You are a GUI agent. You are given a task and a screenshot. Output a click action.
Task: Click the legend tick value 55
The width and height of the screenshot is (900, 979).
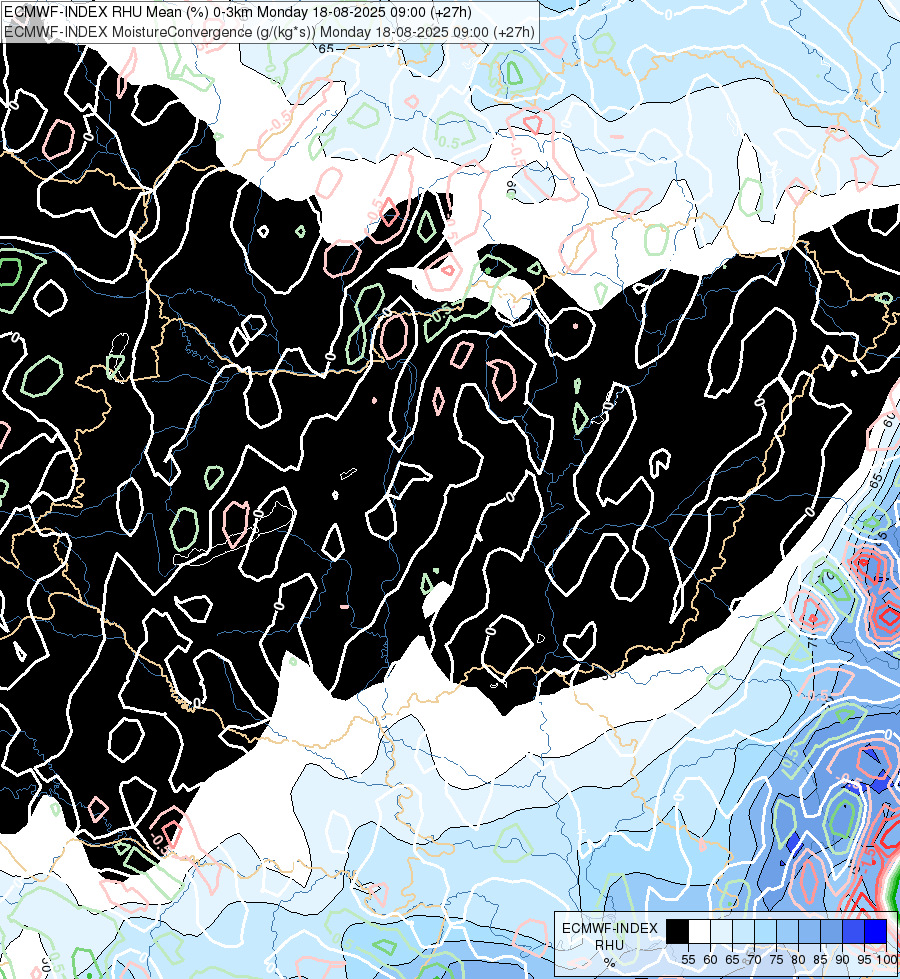[688, 960]
